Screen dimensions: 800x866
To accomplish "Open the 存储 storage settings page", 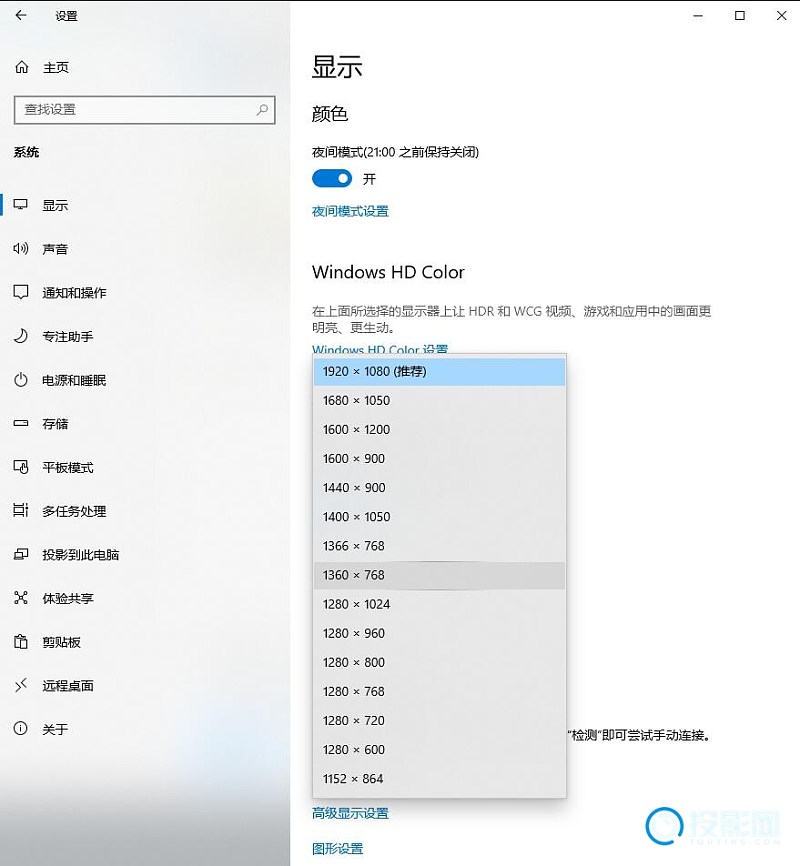I will [55, 424].
